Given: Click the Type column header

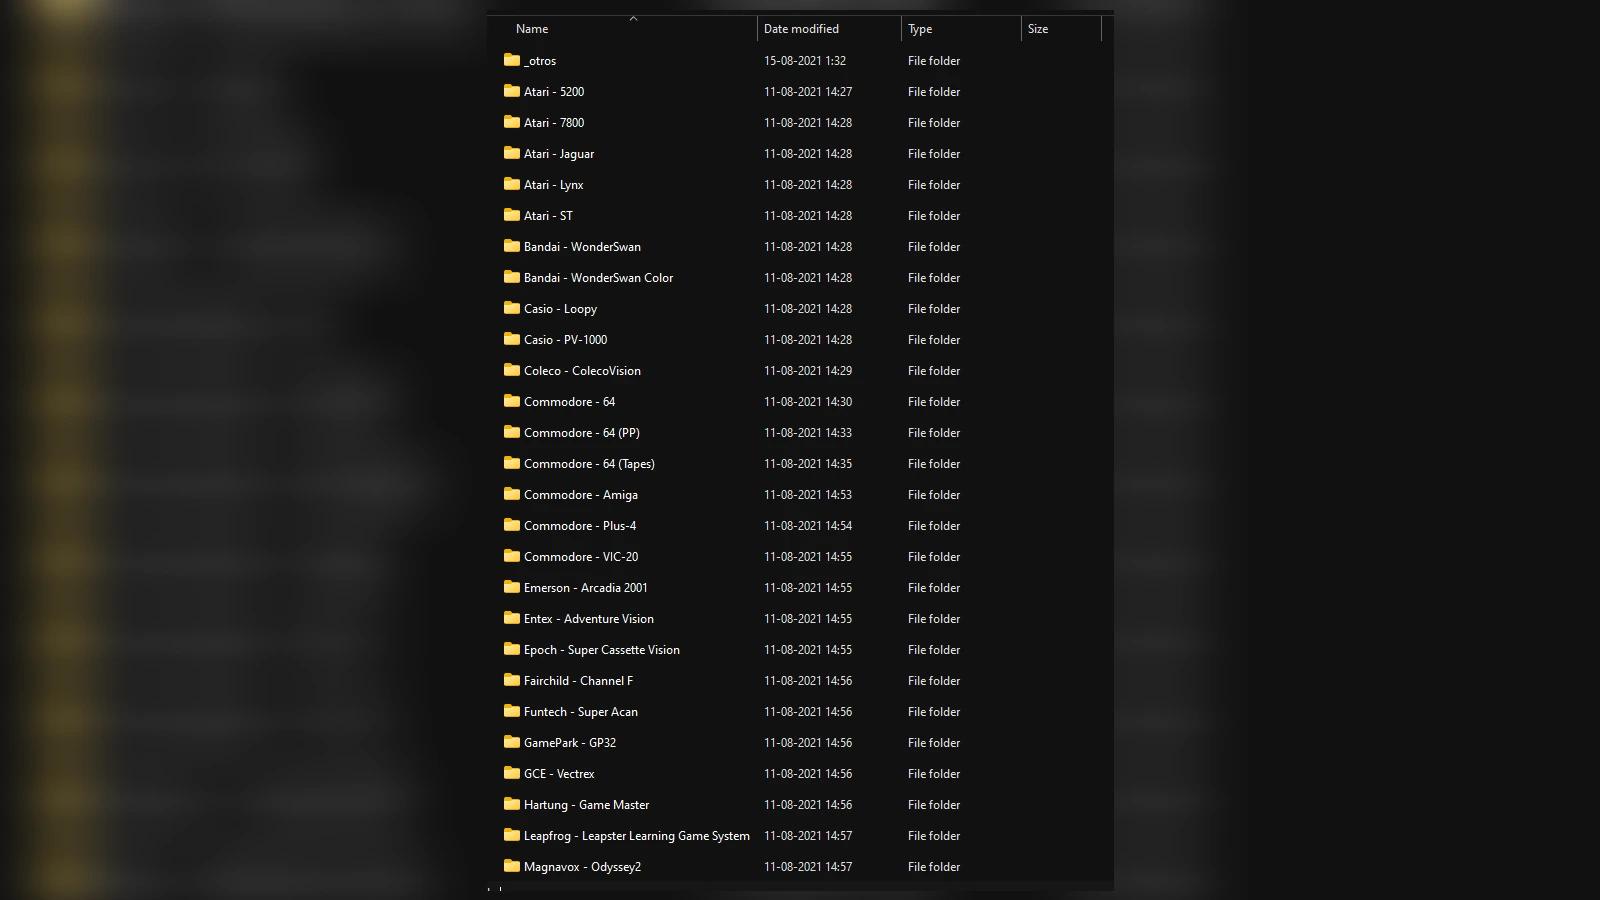Looking at the screenshot, I should pos(918,28).
